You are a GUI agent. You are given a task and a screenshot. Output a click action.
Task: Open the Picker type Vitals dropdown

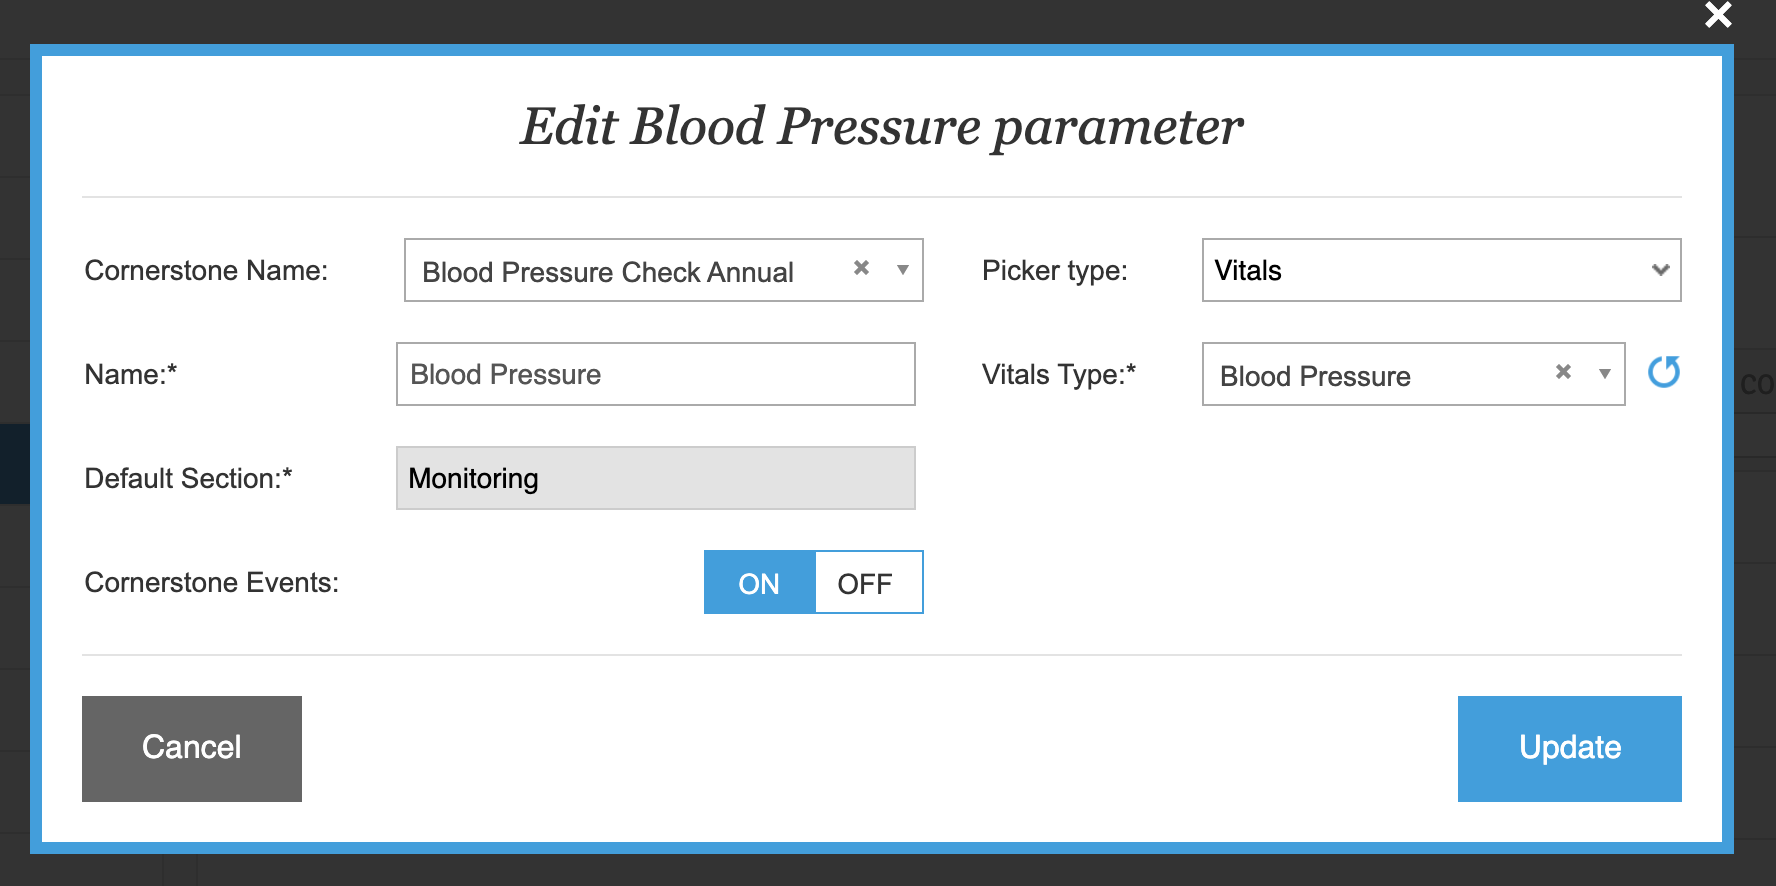coord(1440,270)
